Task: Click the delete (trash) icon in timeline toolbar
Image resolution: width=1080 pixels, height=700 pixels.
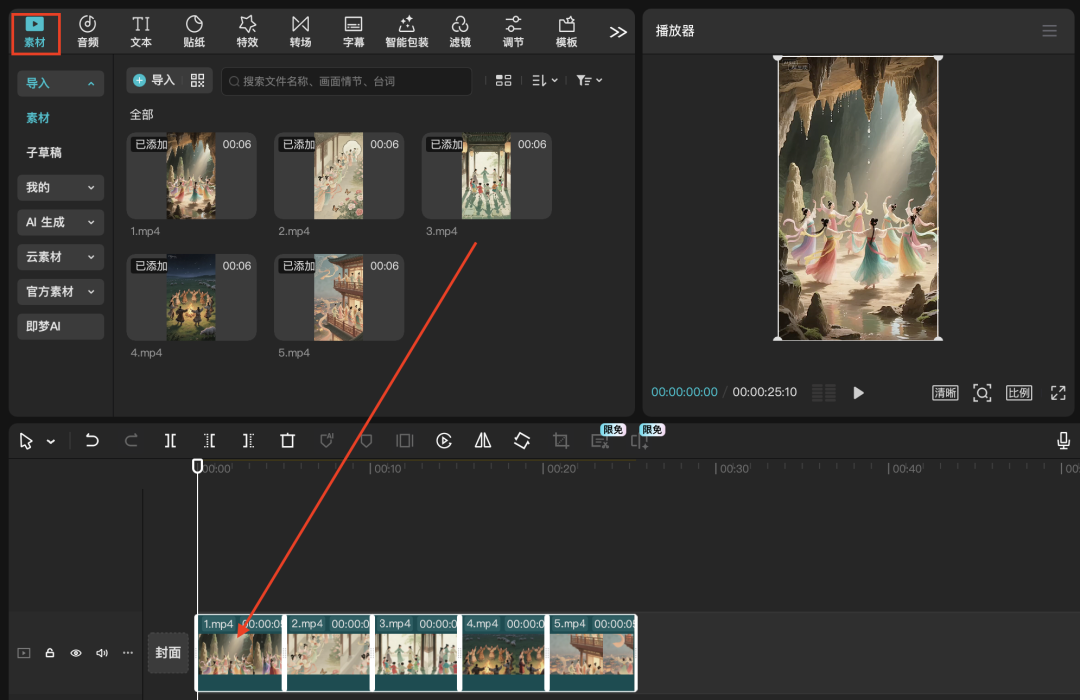Action: [x=288, y=441]
